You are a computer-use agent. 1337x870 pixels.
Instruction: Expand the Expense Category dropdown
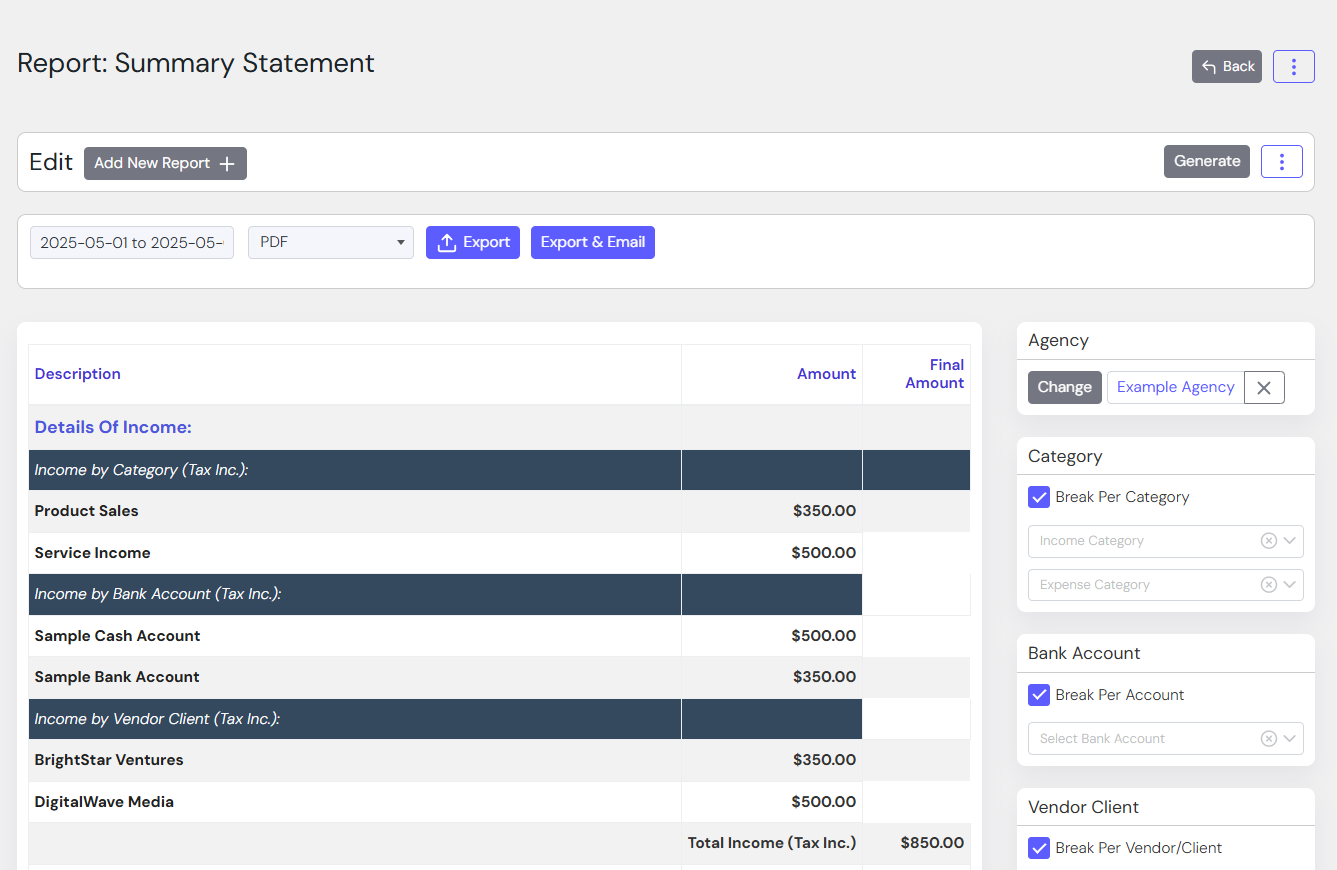coord(1290,585)
